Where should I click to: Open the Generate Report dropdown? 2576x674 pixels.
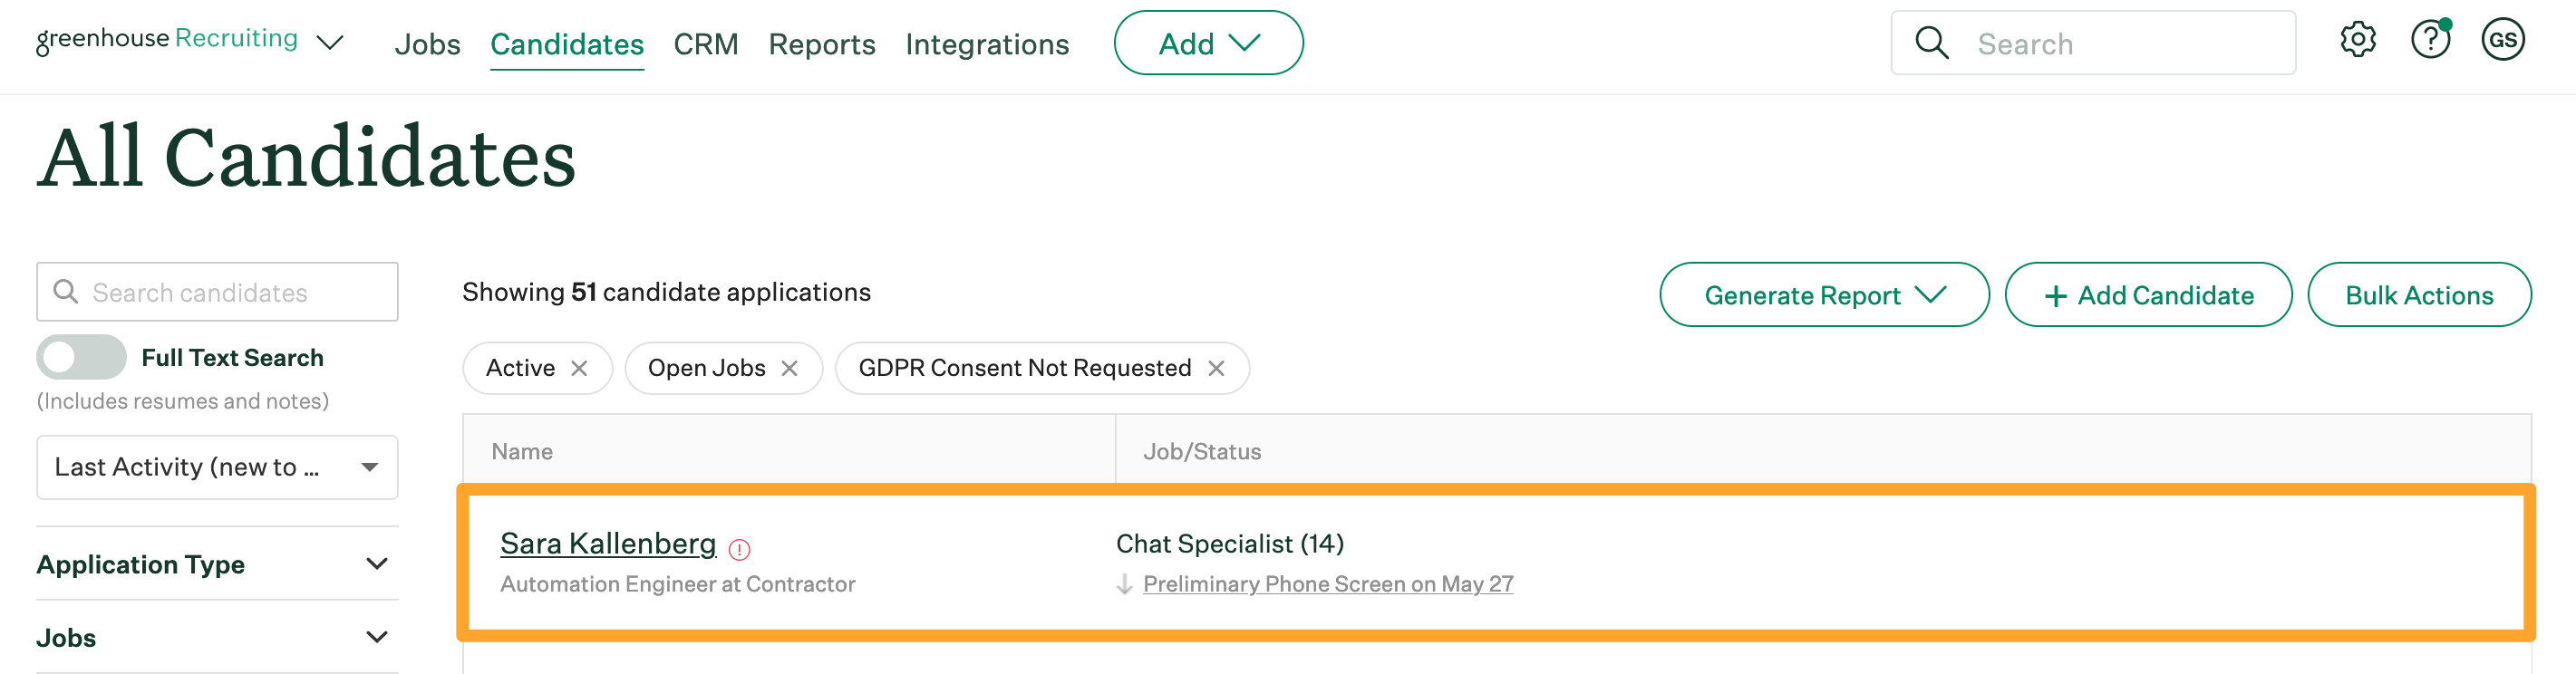pyautogui.click(x=1823, y=295)
